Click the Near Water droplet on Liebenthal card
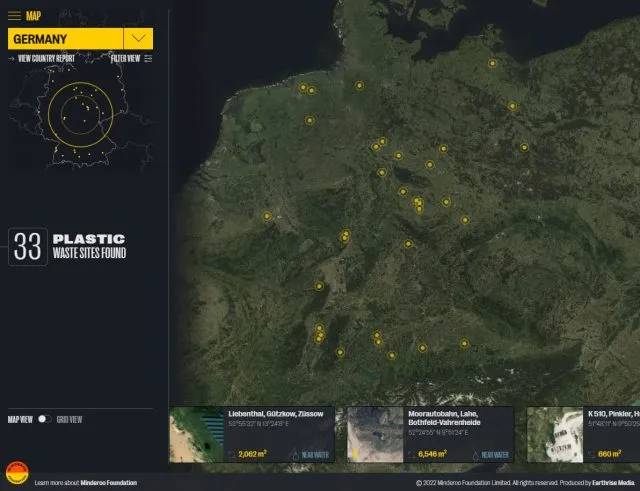The width and height of the screenshot is (640, 491). pyautogui.click(x=296, y=455)
